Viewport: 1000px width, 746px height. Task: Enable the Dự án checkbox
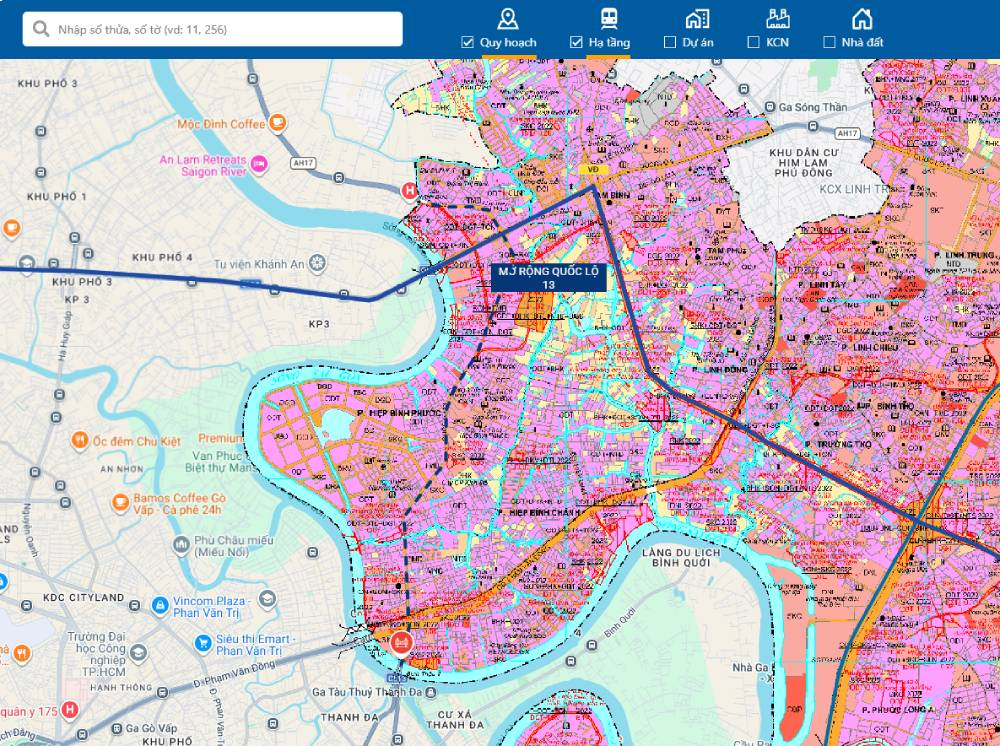coord(670,43)
